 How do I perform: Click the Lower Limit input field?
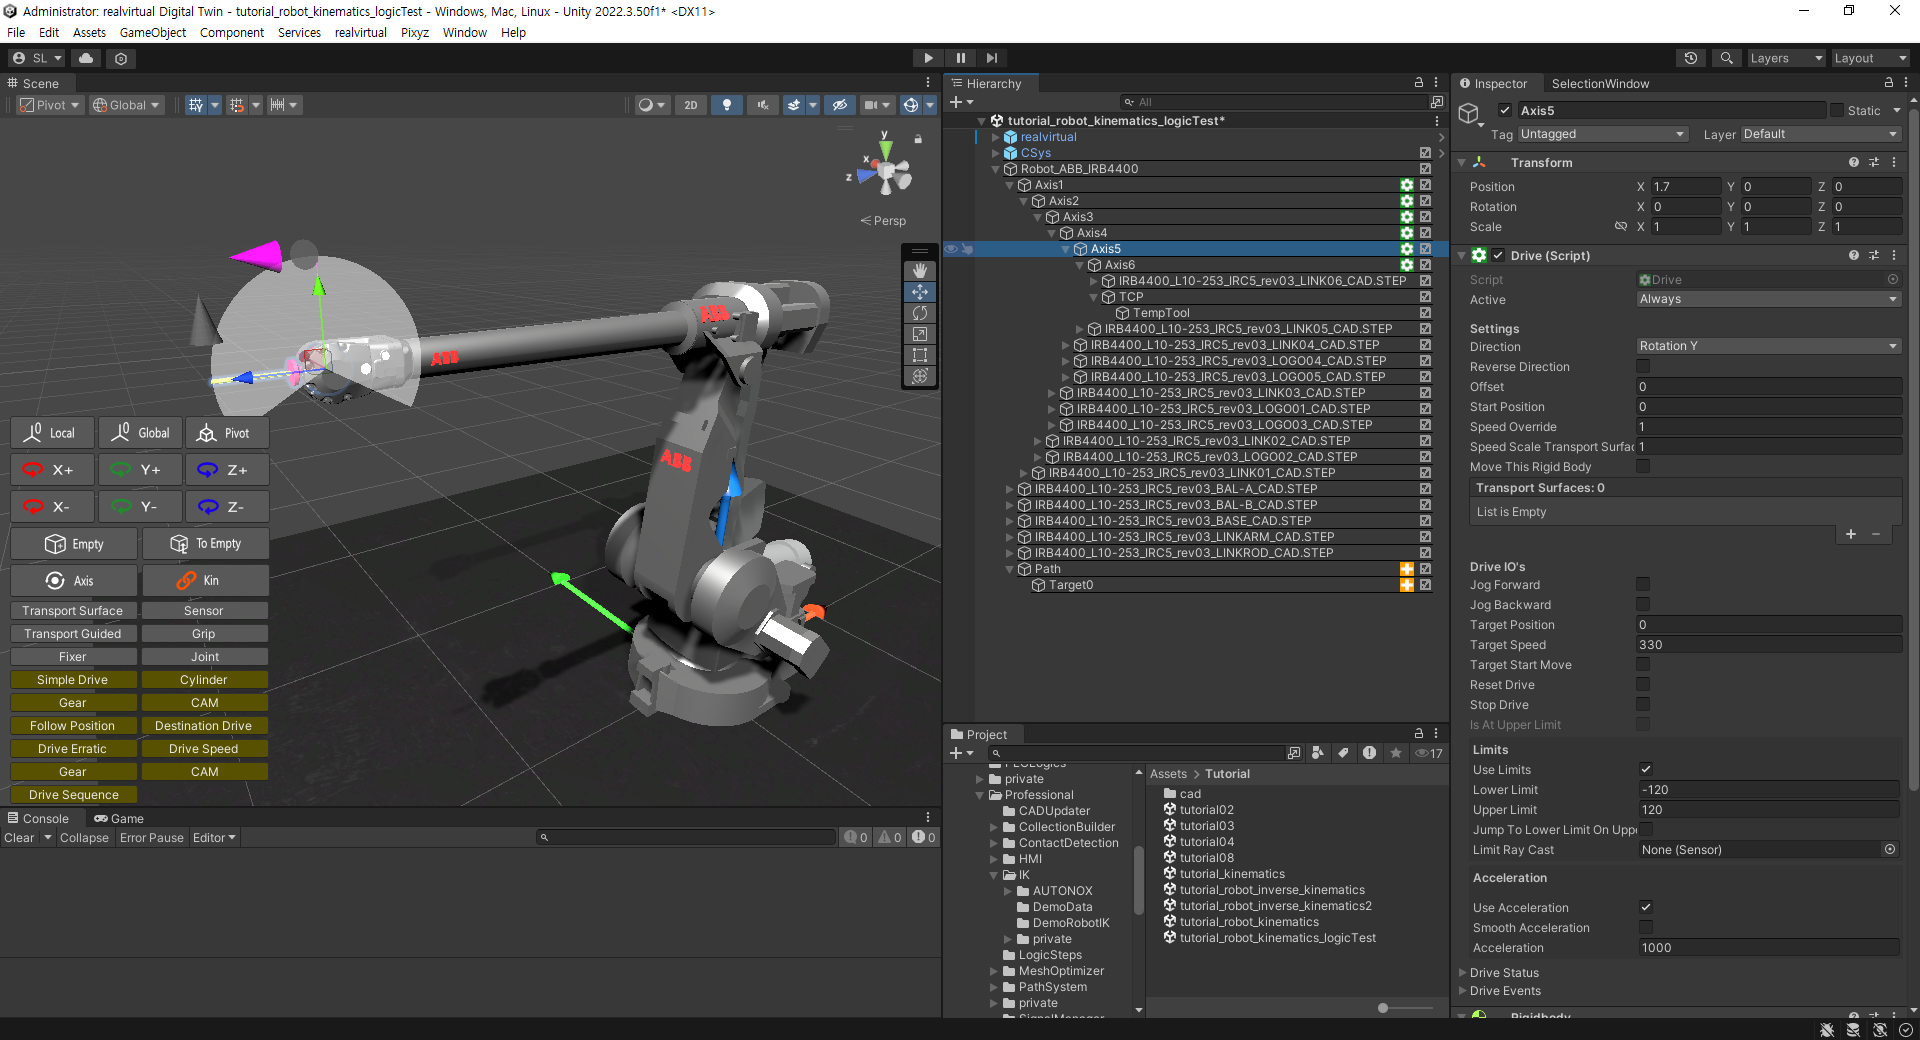(x=1768, y=790)
